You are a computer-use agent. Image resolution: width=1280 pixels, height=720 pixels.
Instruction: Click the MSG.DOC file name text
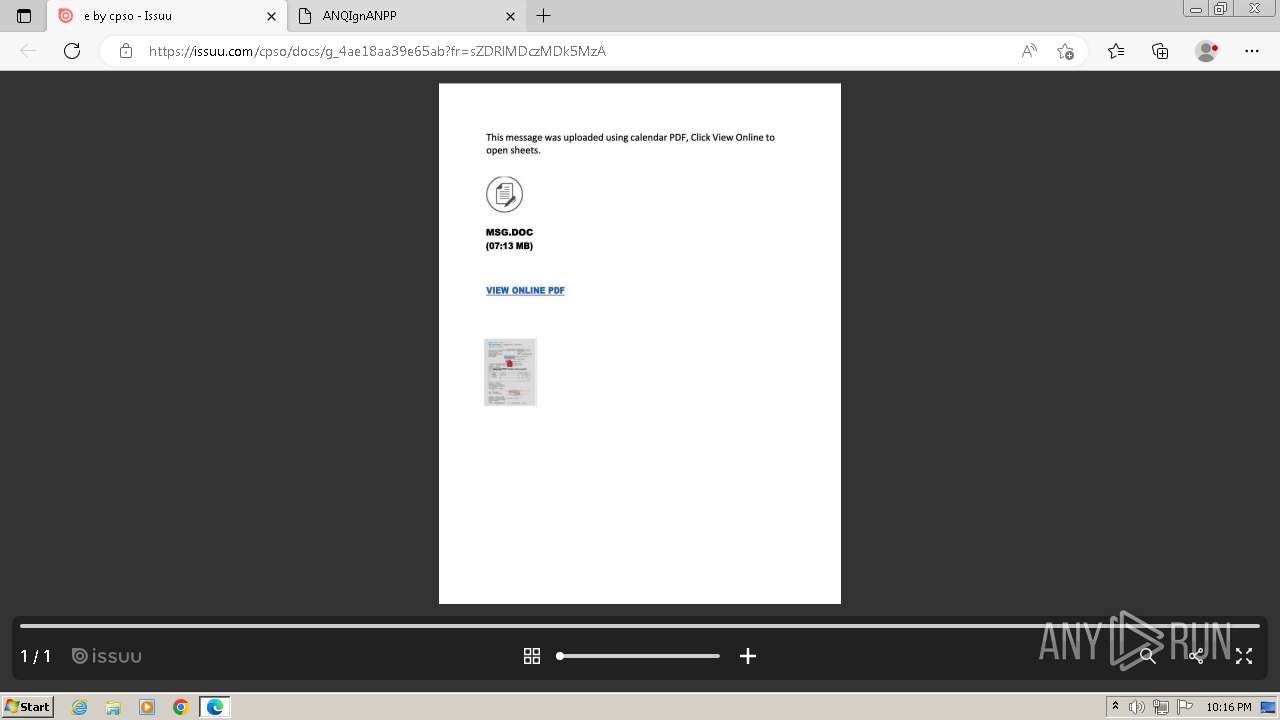pos(509,232)
